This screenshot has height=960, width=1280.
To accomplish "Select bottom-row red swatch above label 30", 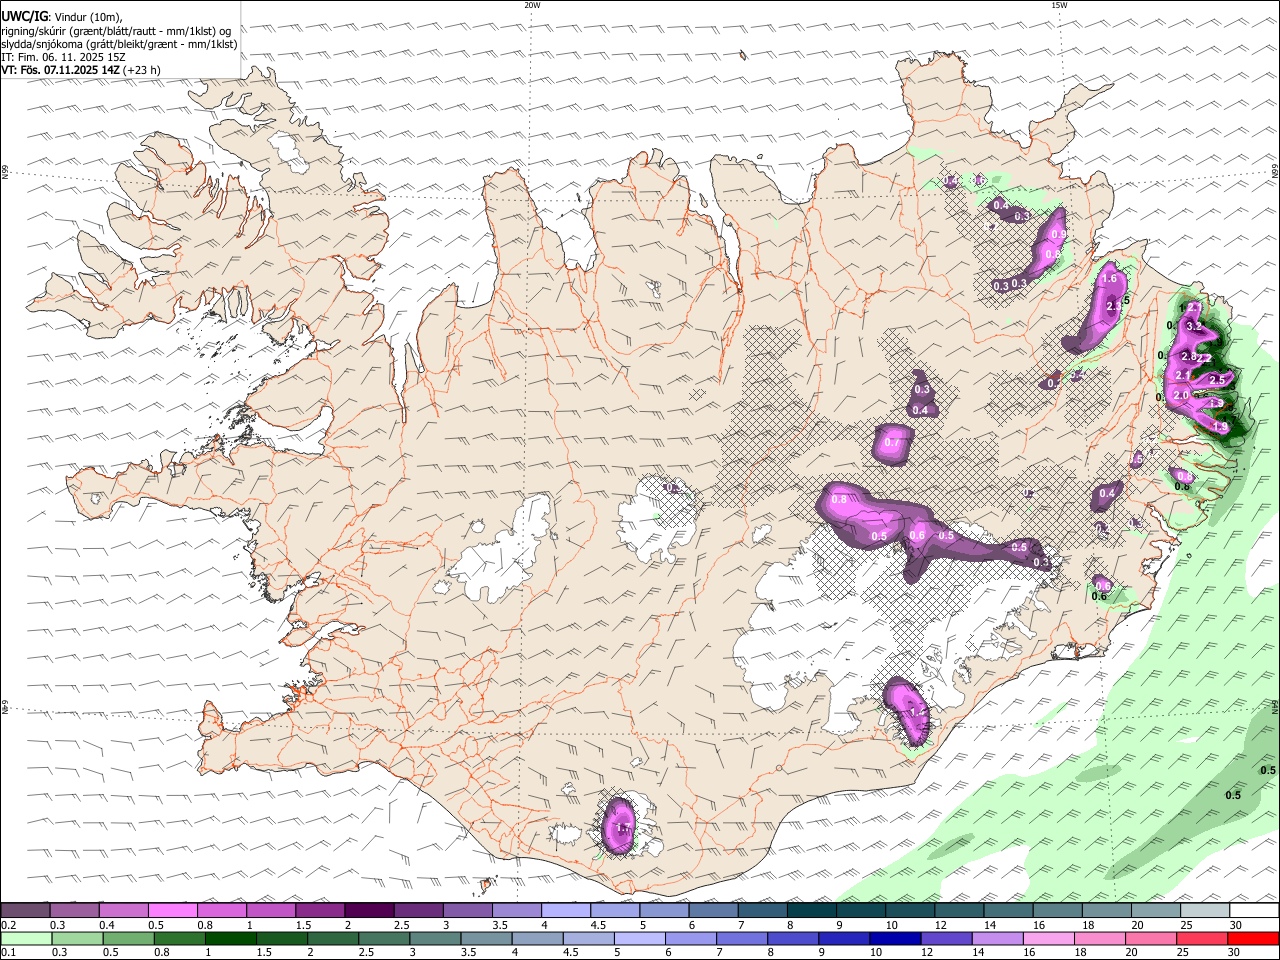I will click(x=1252, y=939).
